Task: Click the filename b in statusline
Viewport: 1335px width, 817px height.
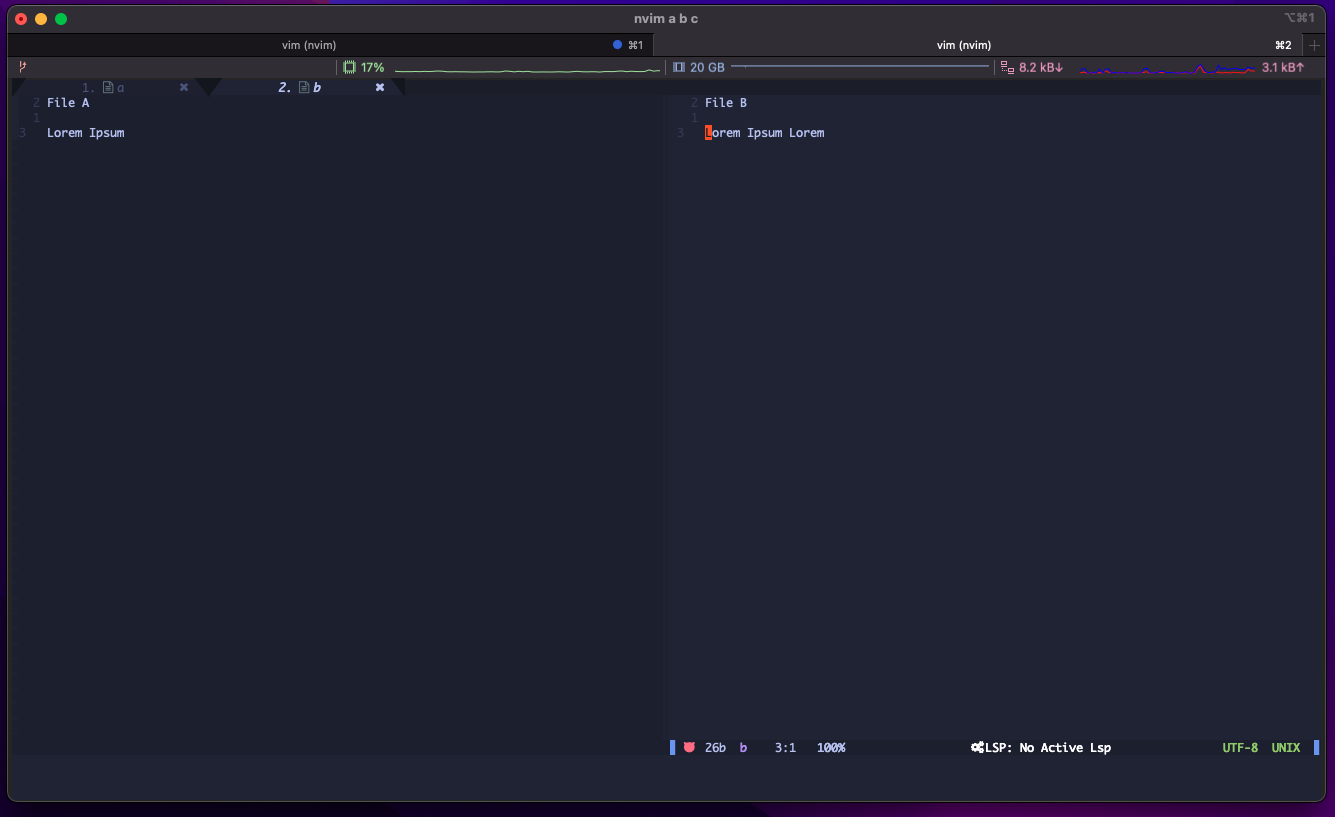Action: coord(743,748)
